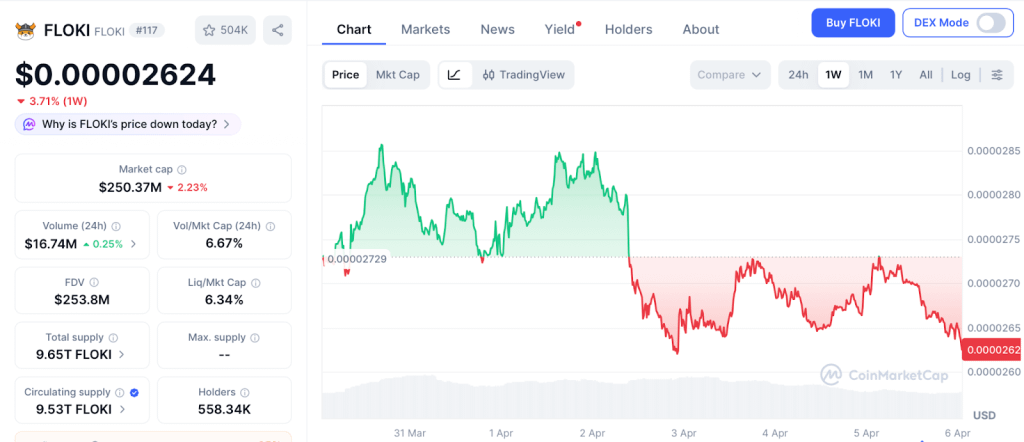Open chart settings sliders icon
This screenshot has height=442, width=1024.
coord(996,75)
